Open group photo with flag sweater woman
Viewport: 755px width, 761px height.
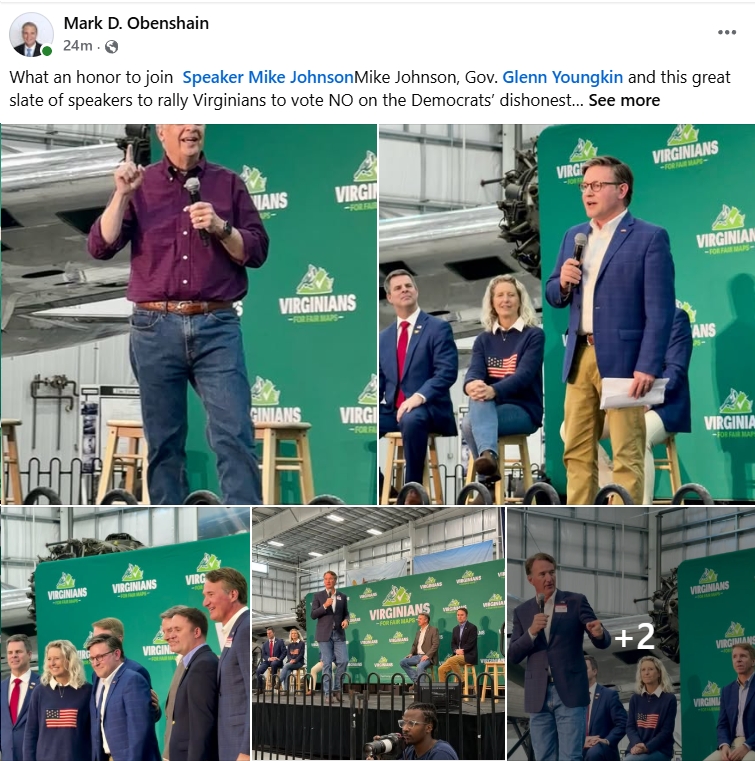pyautogui.click(x=125, y=634)
